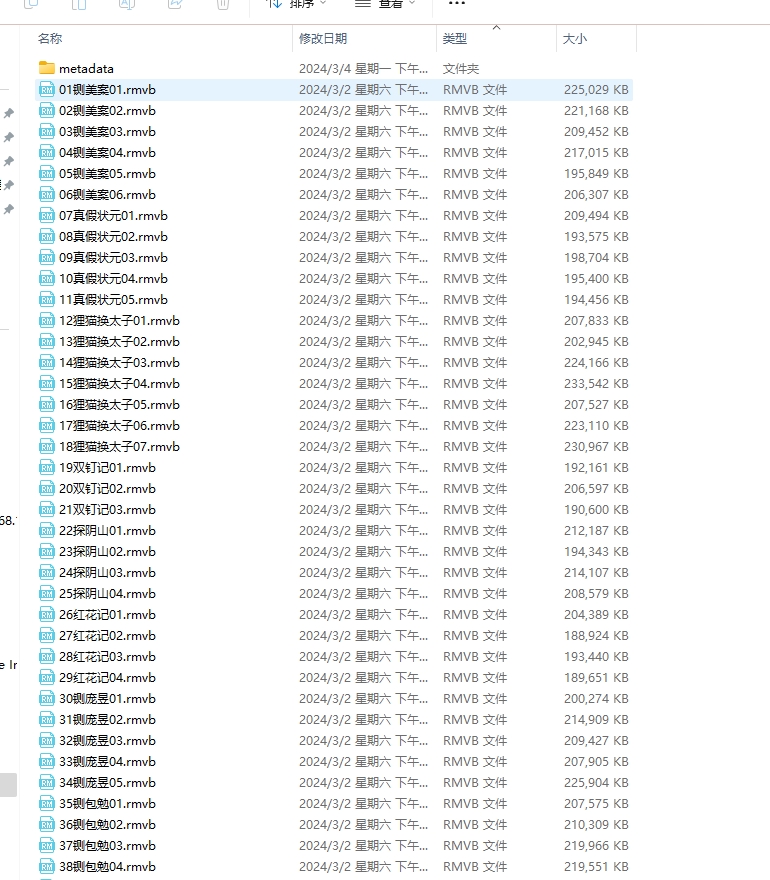Select file 24探阴山03.rmvb
Screen dimensions: 770x880
(107, 572)
